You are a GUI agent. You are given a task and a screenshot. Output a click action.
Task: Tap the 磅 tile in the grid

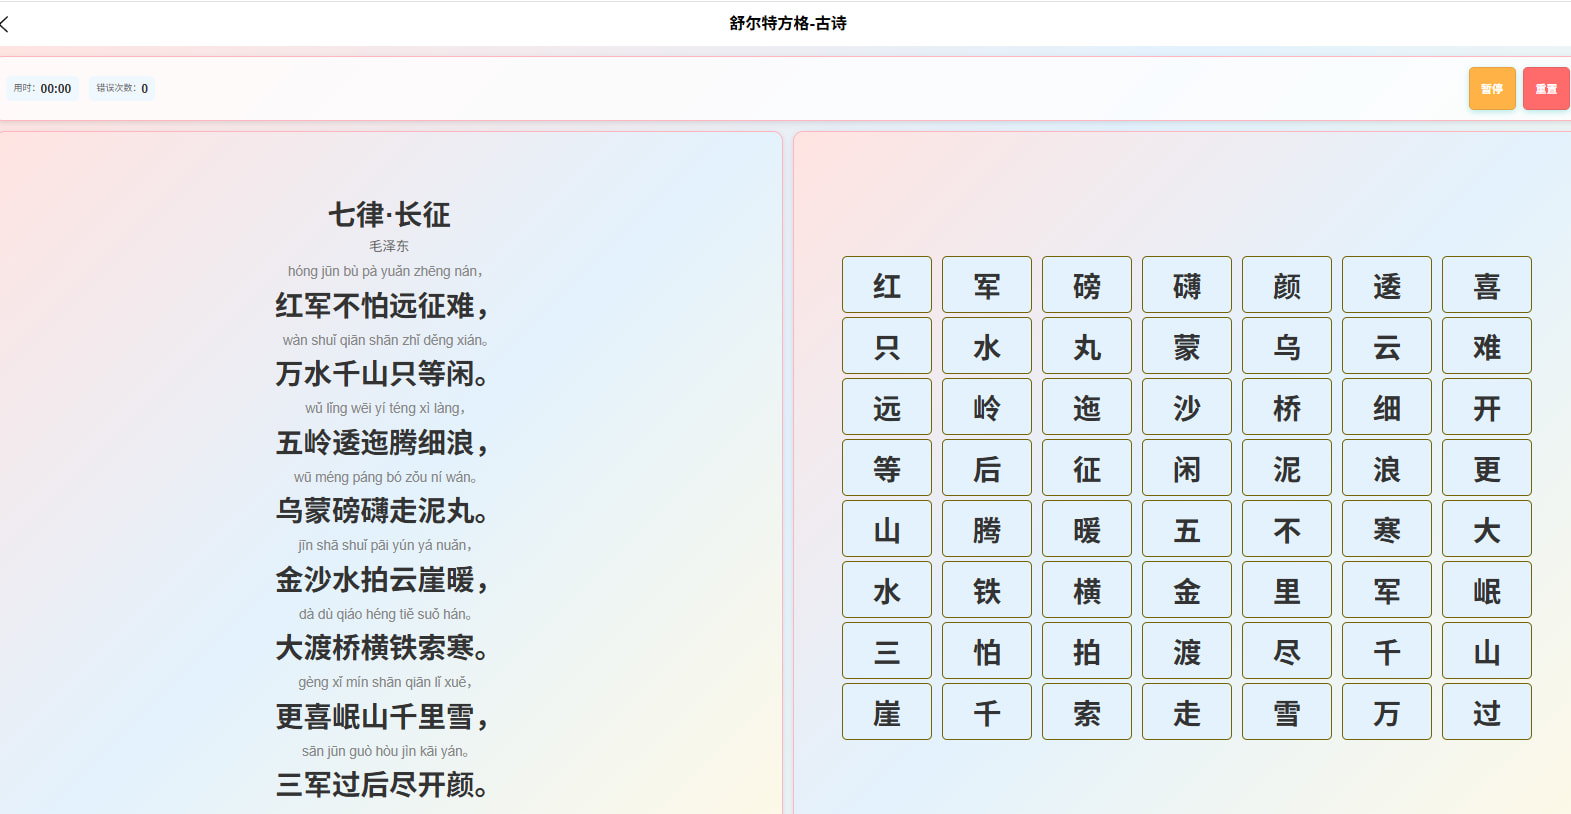1087,285
